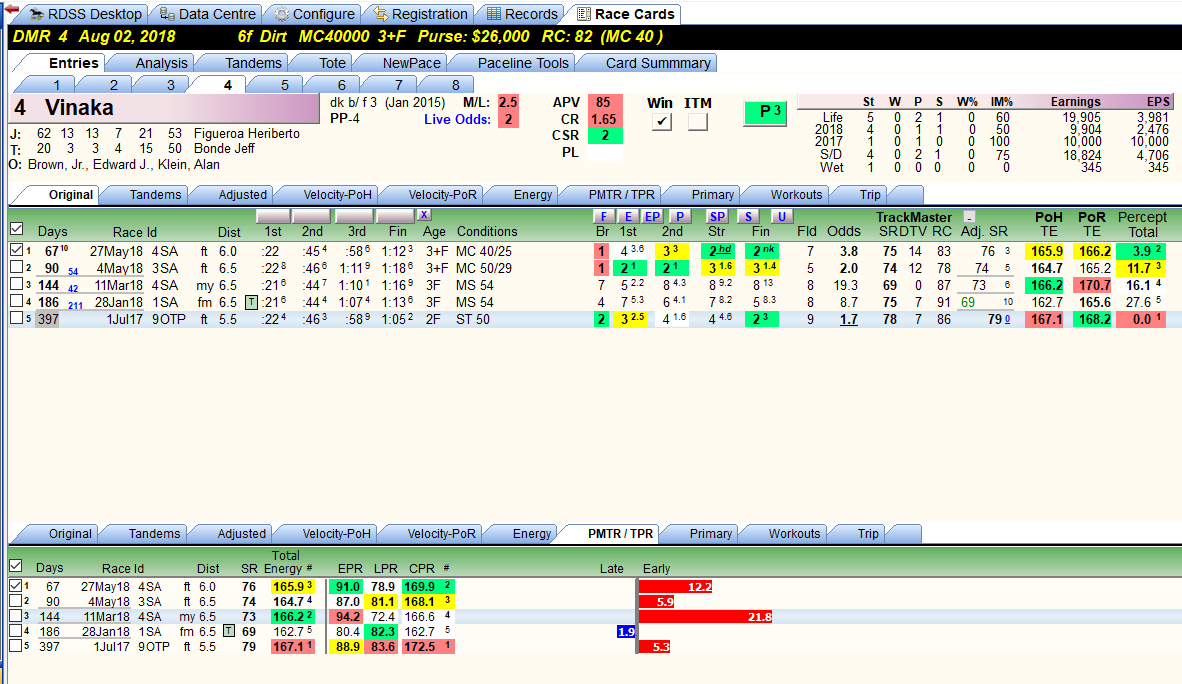Image resolution: width=1182 pixels, height=684 pixels.
Task: Open the Registration tab
Action: pos(420,14)
